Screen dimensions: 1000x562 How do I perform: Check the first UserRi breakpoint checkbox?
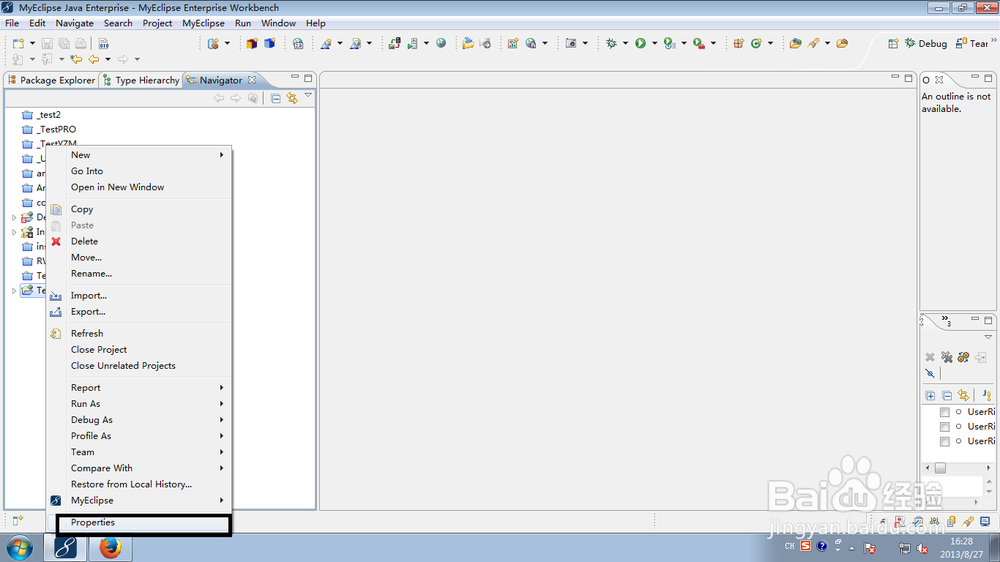pyautogui.click(x=945, y=412)
